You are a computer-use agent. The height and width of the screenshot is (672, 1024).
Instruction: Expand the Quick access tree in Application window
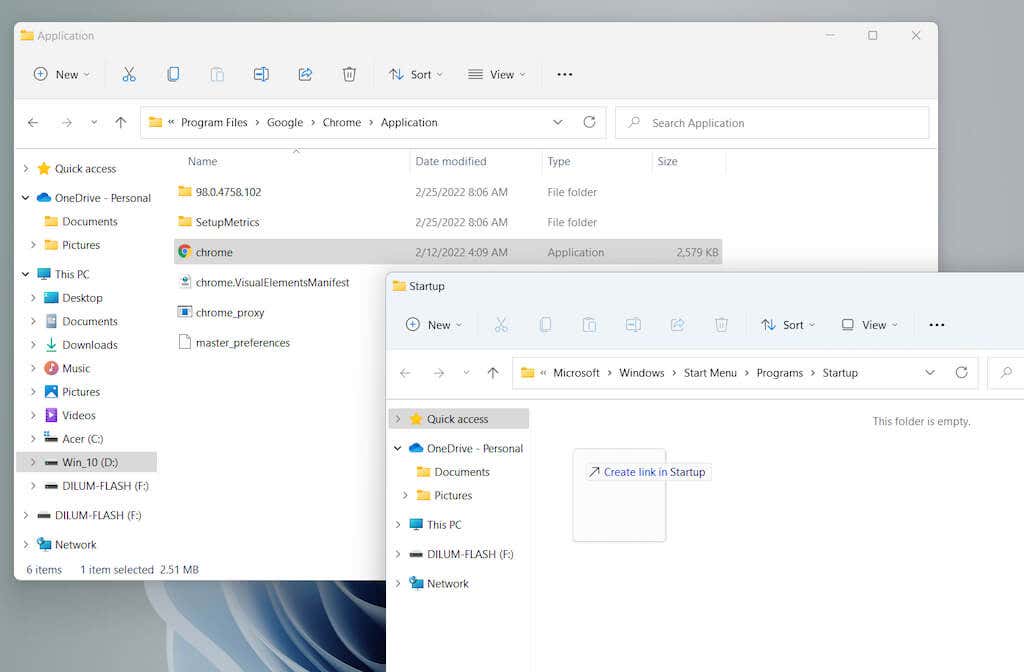click(x=26, y=169)
